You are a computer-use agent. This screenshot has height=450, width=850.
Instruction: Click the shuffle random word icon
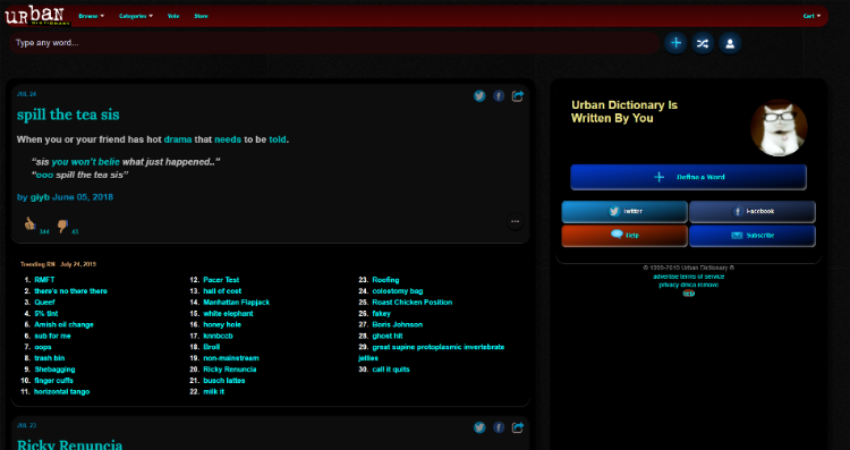pos(703,43)
